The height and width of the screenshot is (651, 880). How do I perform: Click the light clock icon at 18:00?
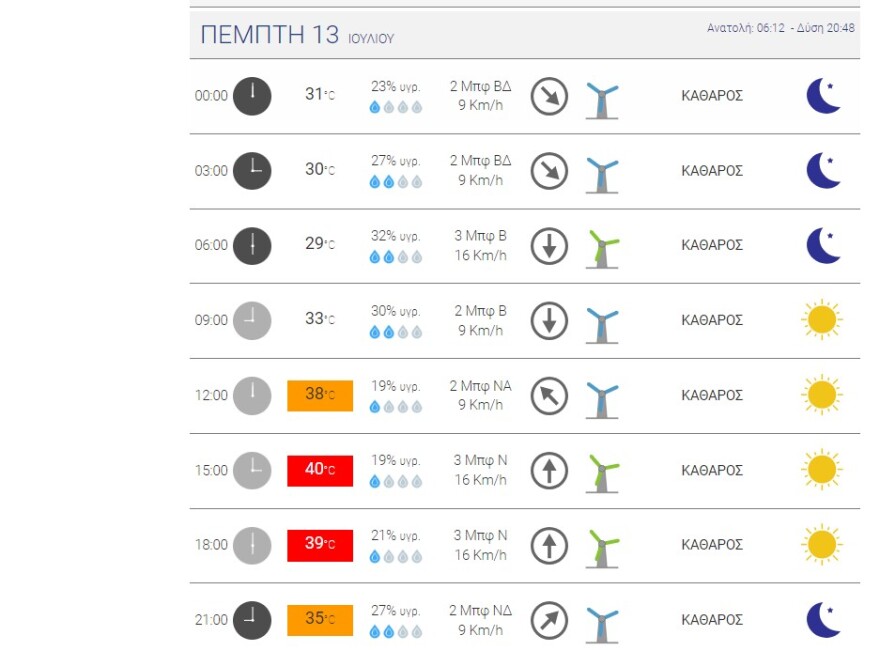point(252,545)
